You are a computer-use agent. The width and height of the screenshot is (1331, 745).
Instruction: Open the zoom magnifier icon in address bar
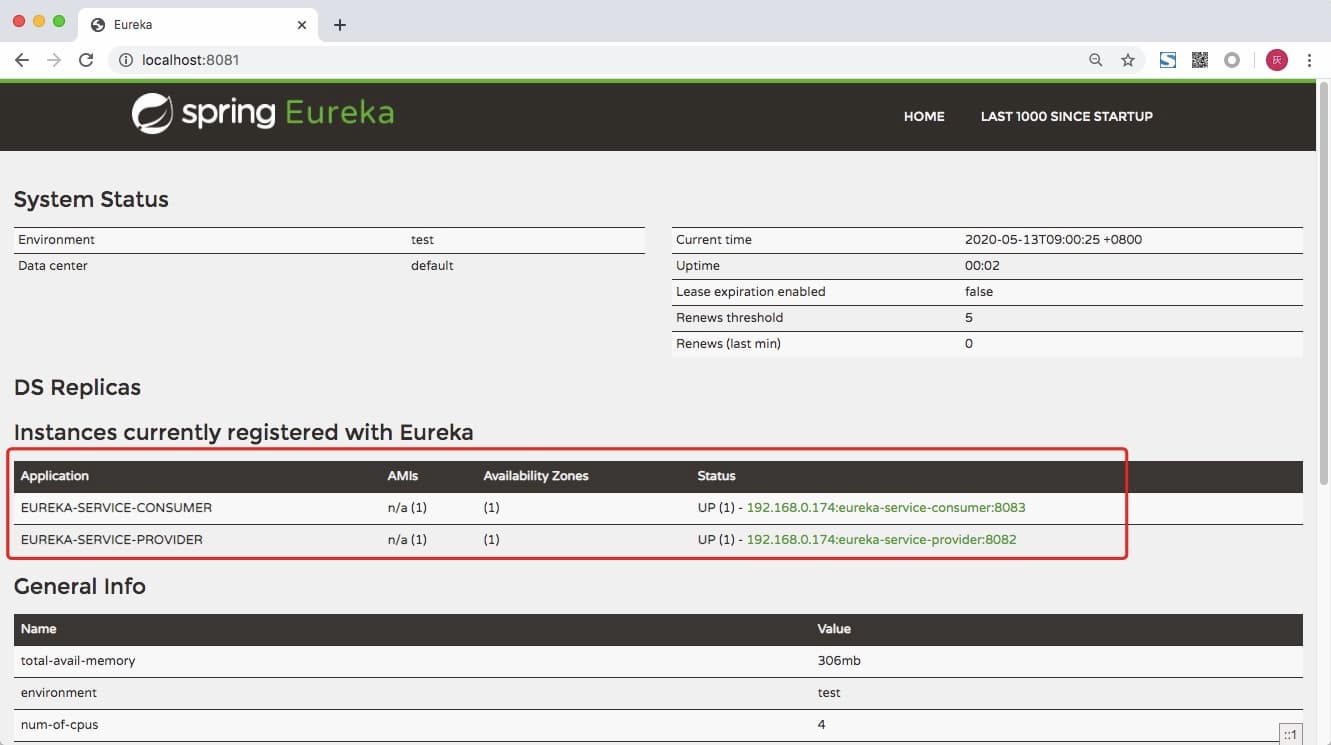point(1096,60)
